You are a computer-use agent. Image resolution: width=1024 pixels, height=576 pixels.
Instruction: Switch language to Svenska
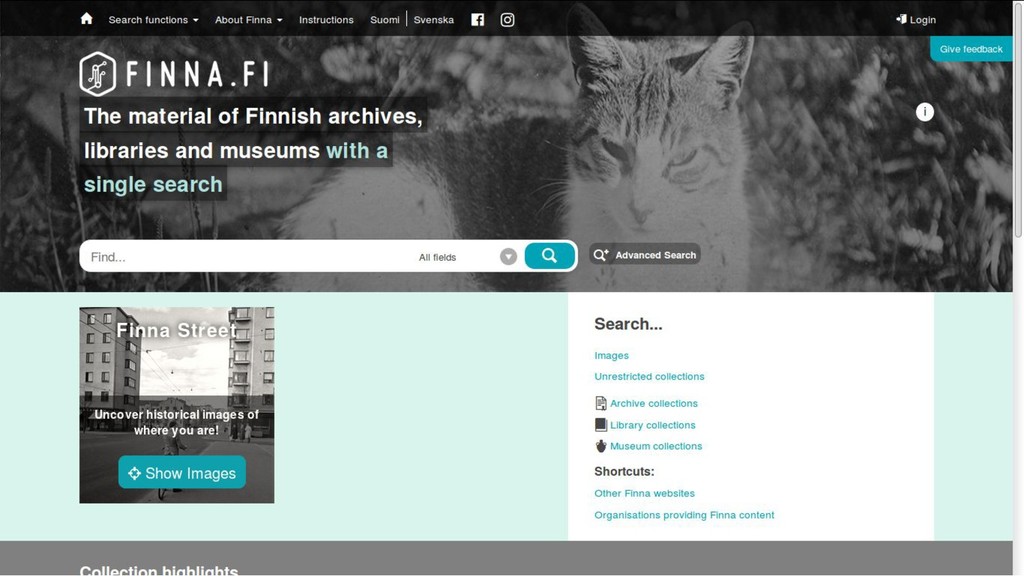pyautogui.click(x=434, y=20)
